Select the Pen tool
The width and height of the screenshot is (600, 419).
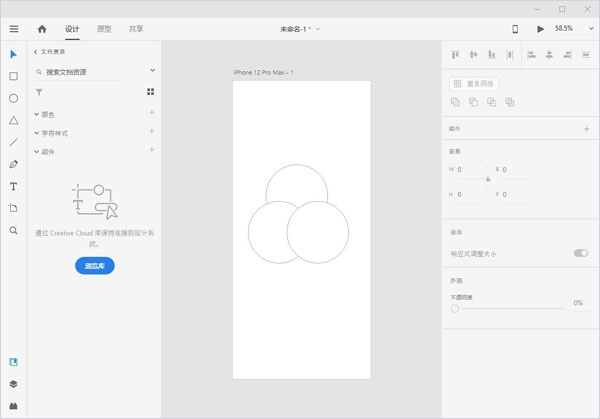pyautogui.click(x=13, y=164)
